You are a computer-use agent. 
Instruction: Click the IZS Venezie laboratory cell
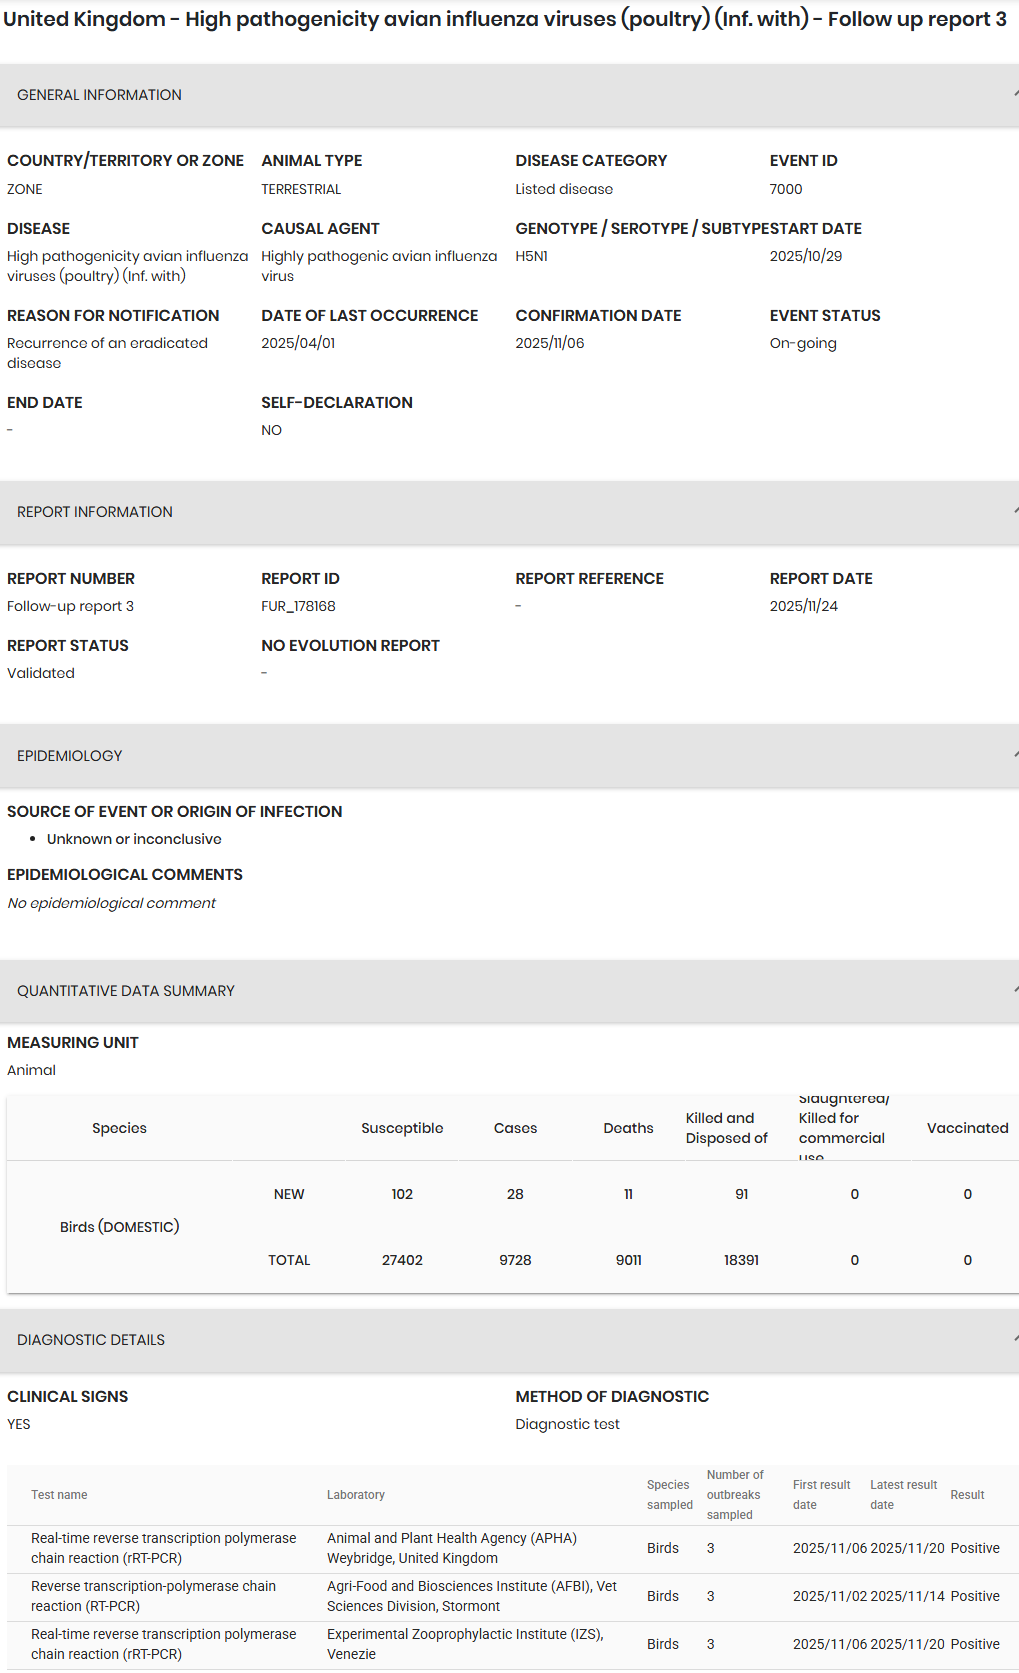[x=465, y=1644]
